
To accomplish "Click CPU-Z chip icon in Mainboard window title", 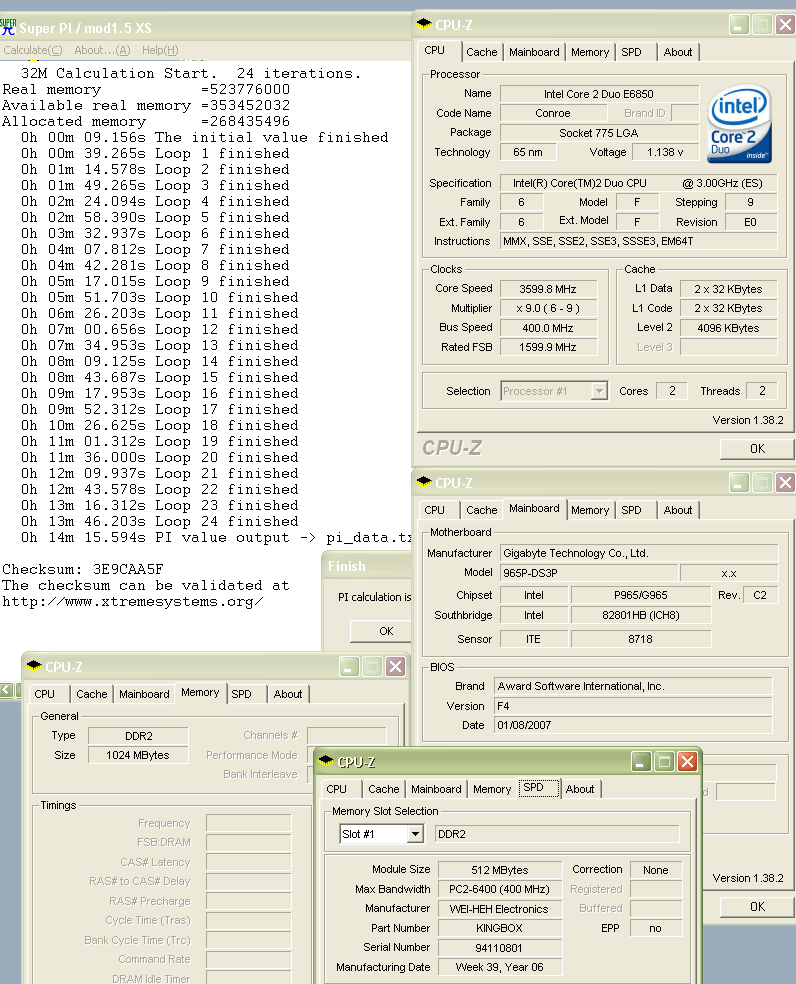I will [x=424, y=482].
